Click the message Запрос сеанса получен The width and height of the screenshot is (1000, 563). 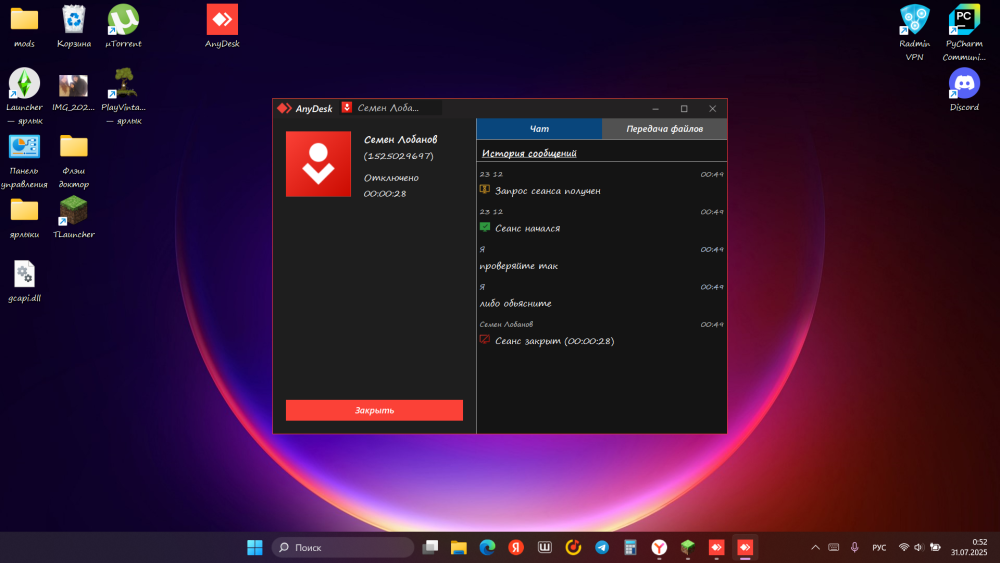pos(547,191)
